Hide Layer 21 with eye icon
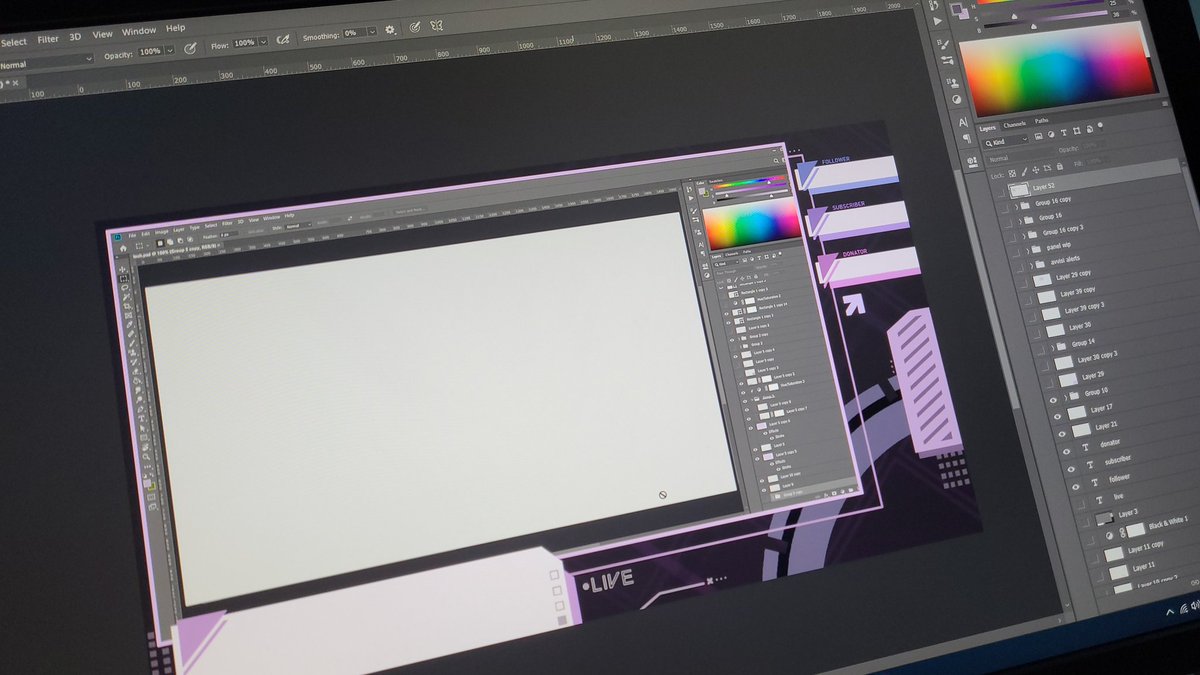This screenshot has width=1200, height=675. tap(1061, 434)
